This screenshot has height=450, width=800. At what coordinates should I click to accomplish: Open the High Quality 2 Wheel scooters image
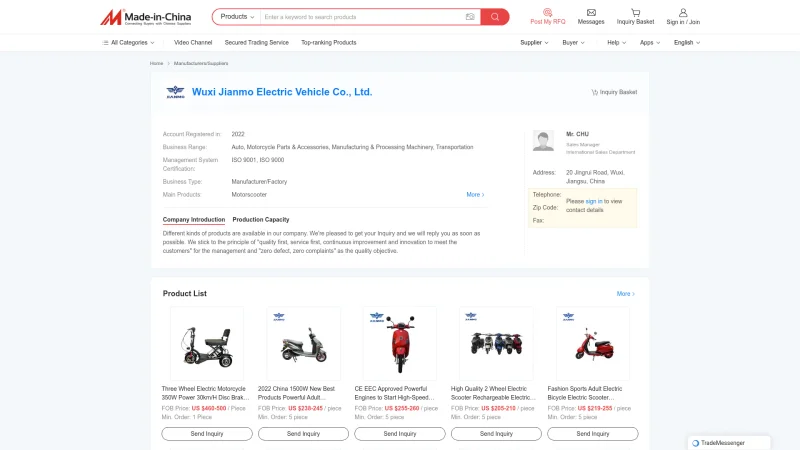[496, 343]
